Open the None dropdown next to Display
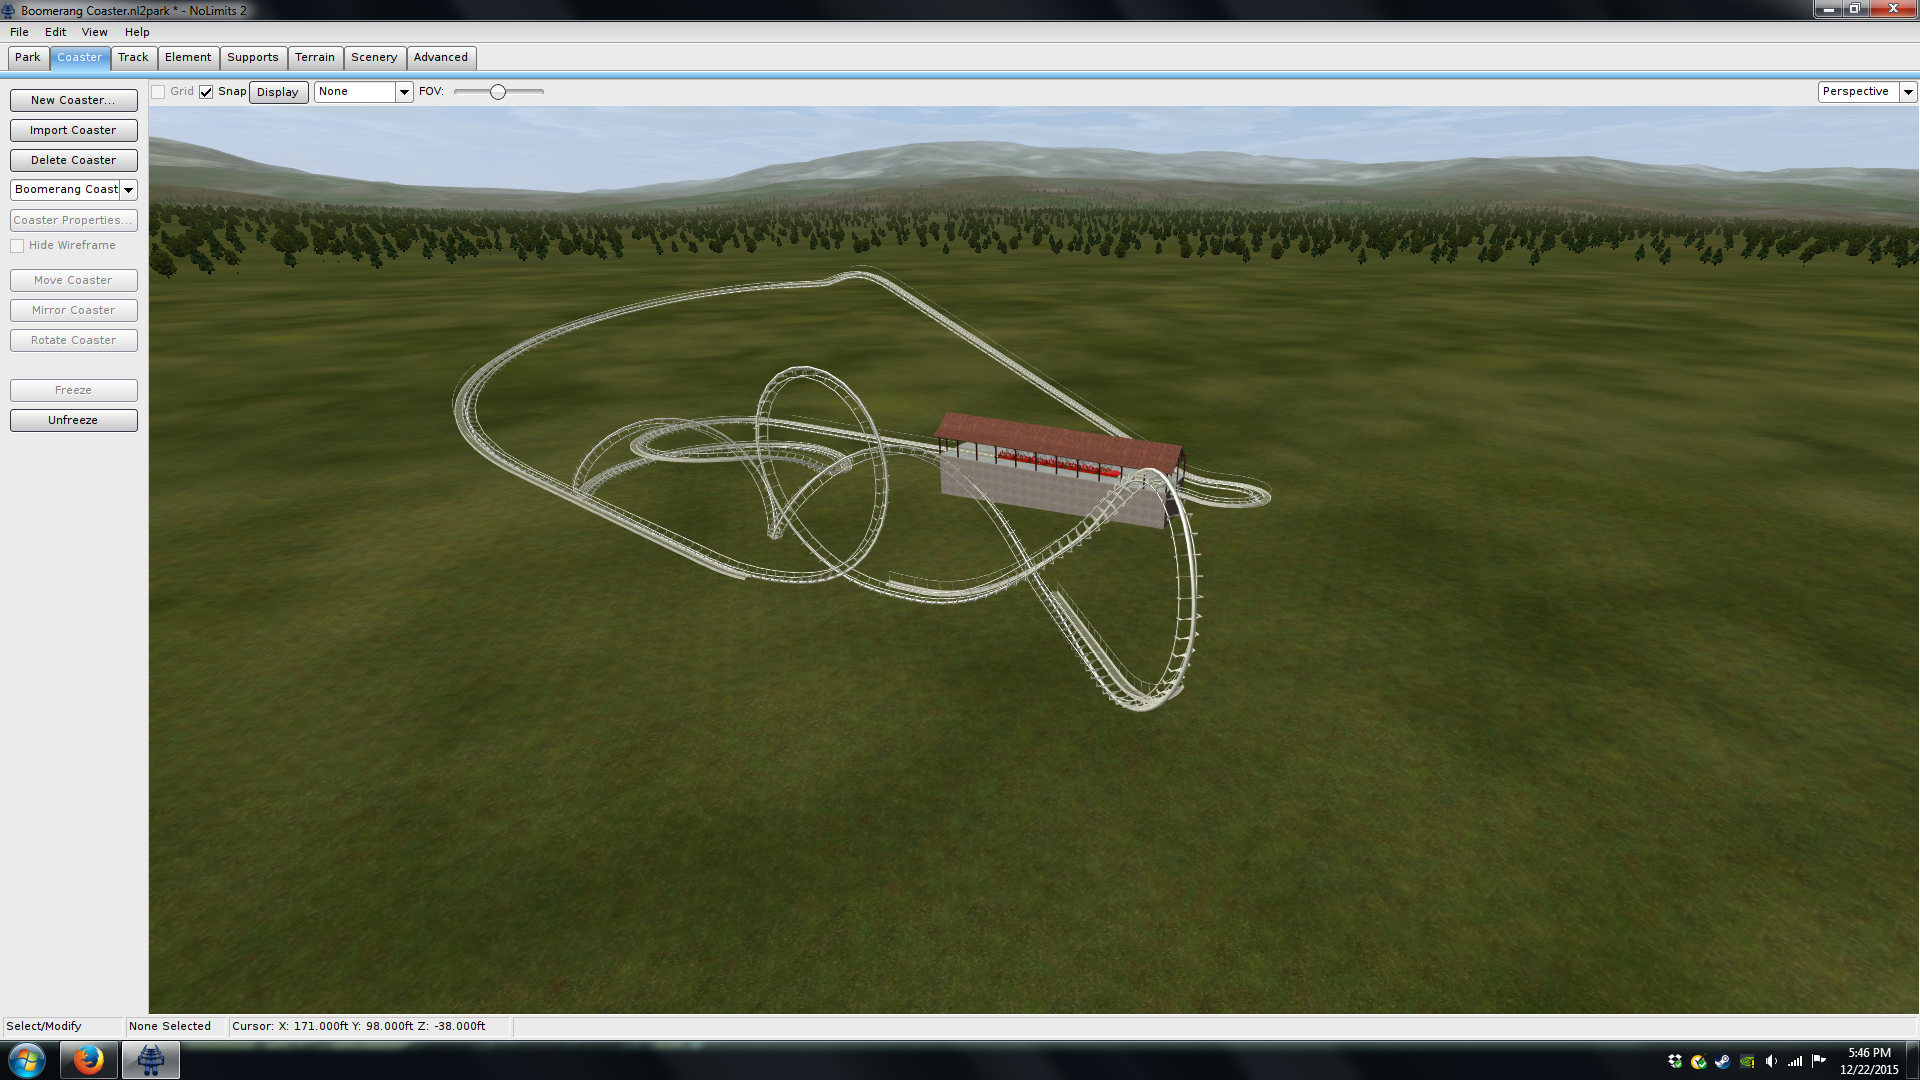This screenshot has width=1920, height=1080. click(x=404, y=92)
